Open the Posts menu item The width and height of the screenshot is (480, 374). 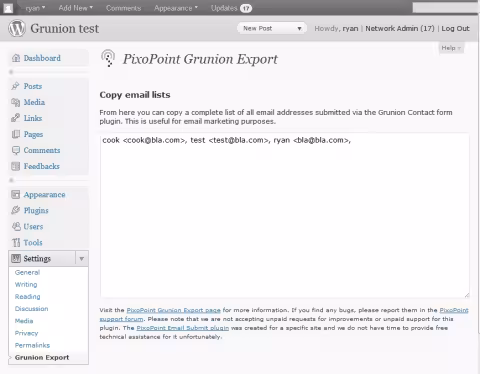pos(33,86)
